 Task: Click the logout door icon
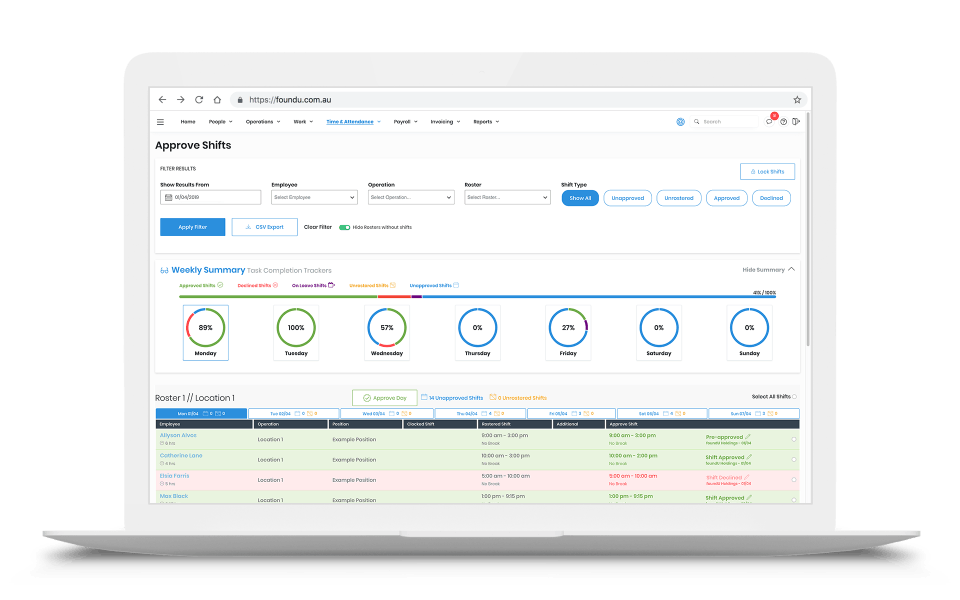796,122
